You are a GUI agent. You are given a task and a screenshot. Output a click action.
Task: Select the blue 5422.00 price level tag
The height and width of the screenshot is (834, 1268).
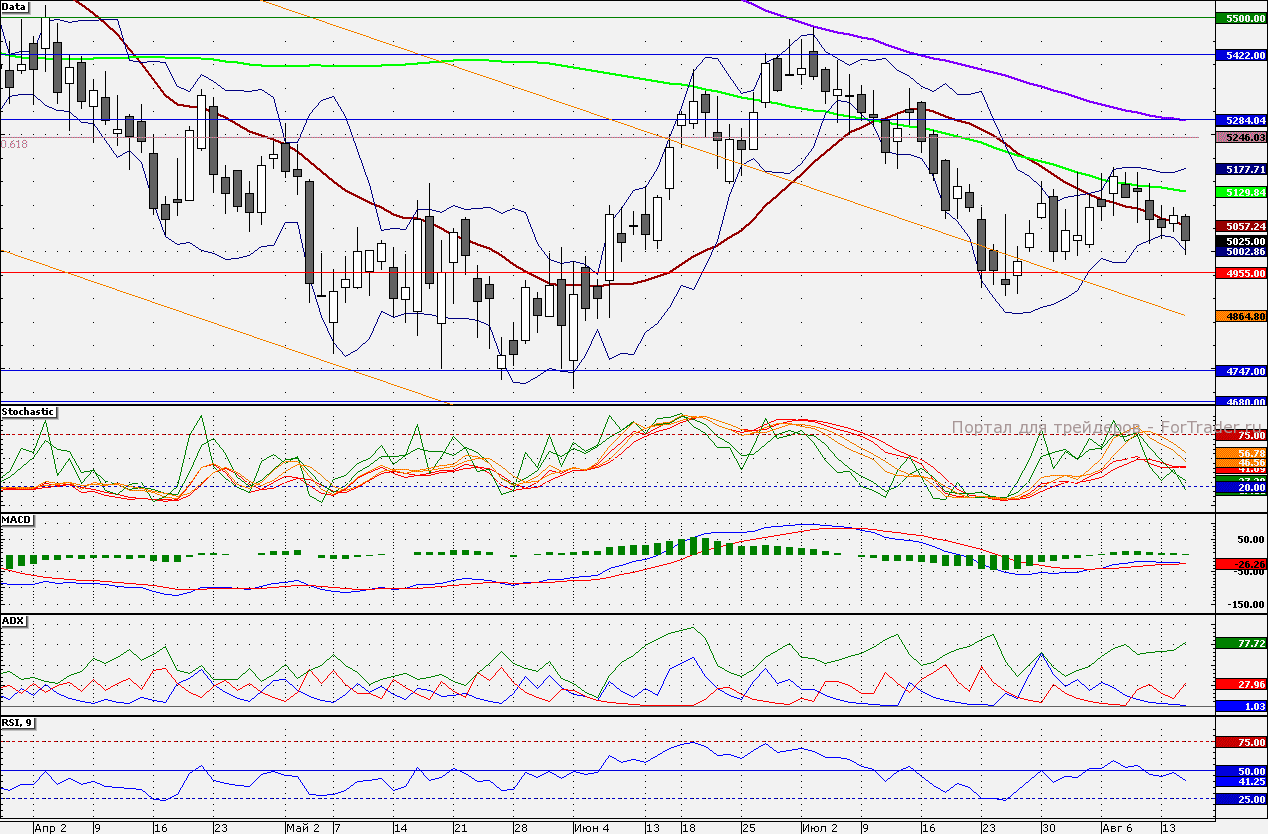pyautogui.click(x=1240, y=55)
